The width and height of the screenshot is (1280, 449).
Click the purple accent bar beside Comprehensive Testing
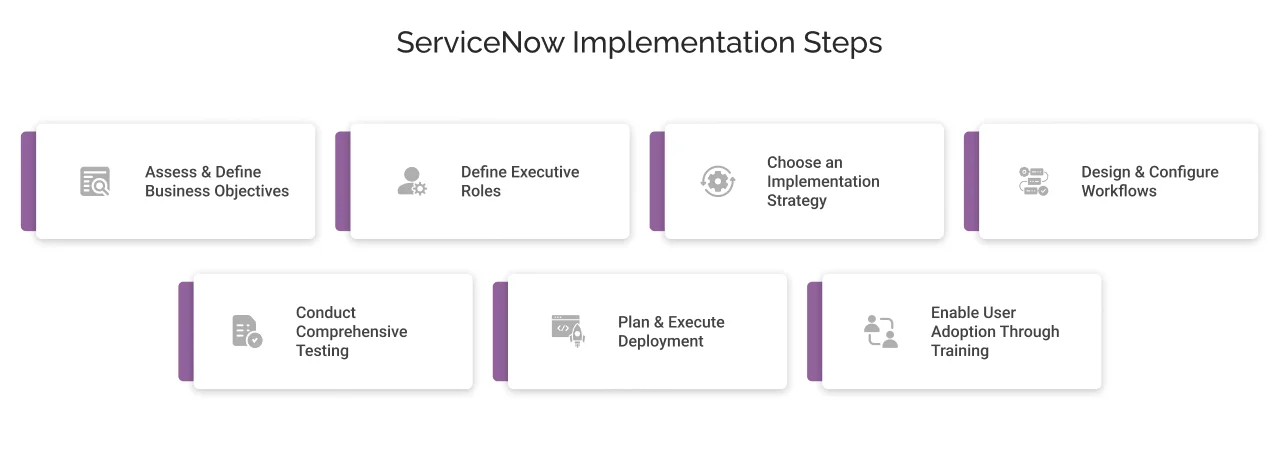click(186, 331)
